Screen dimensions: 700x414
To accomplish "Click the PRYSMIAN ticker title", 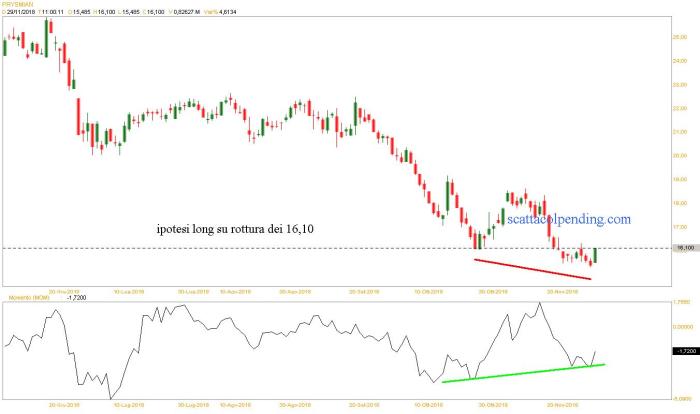I will click(x=17, y=4).
